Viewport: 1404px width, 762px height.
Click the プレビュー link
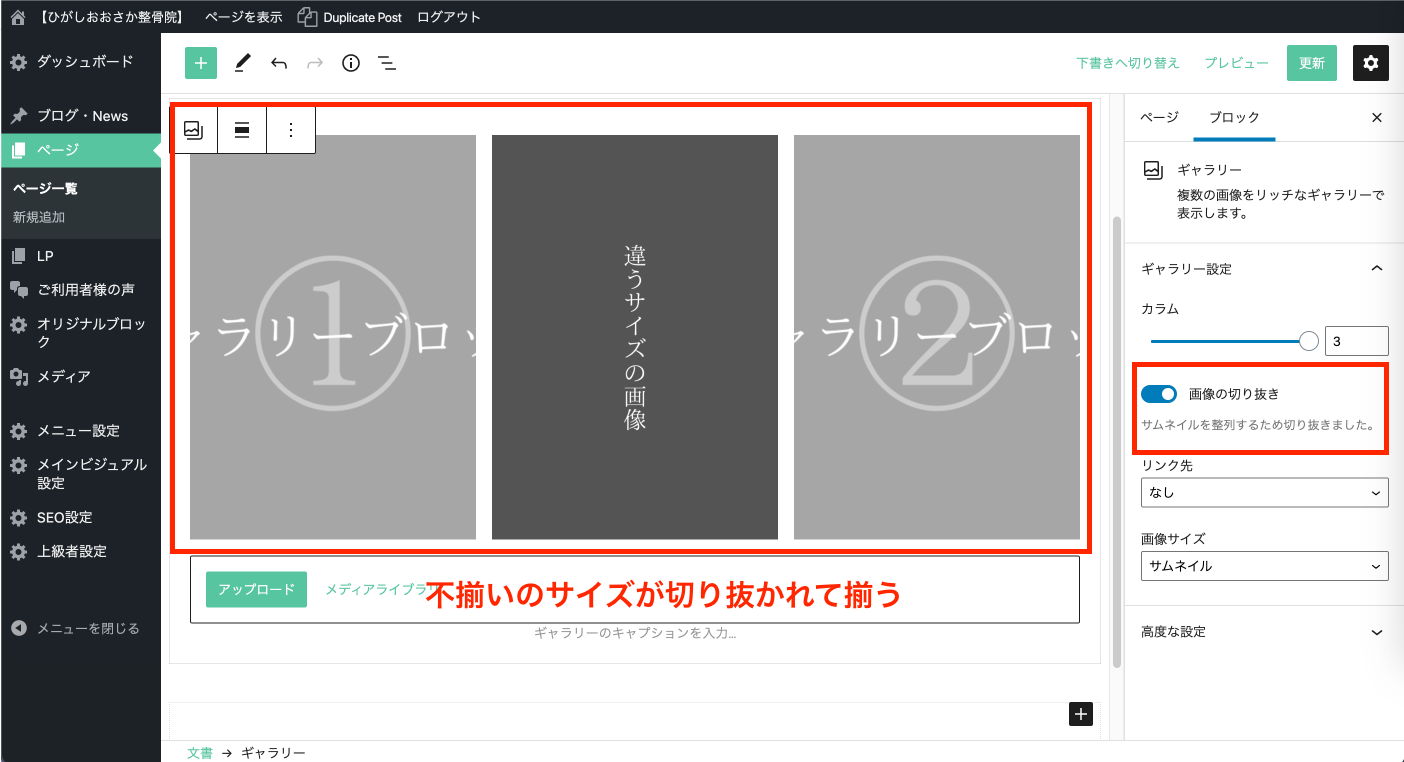point(1236,63)
